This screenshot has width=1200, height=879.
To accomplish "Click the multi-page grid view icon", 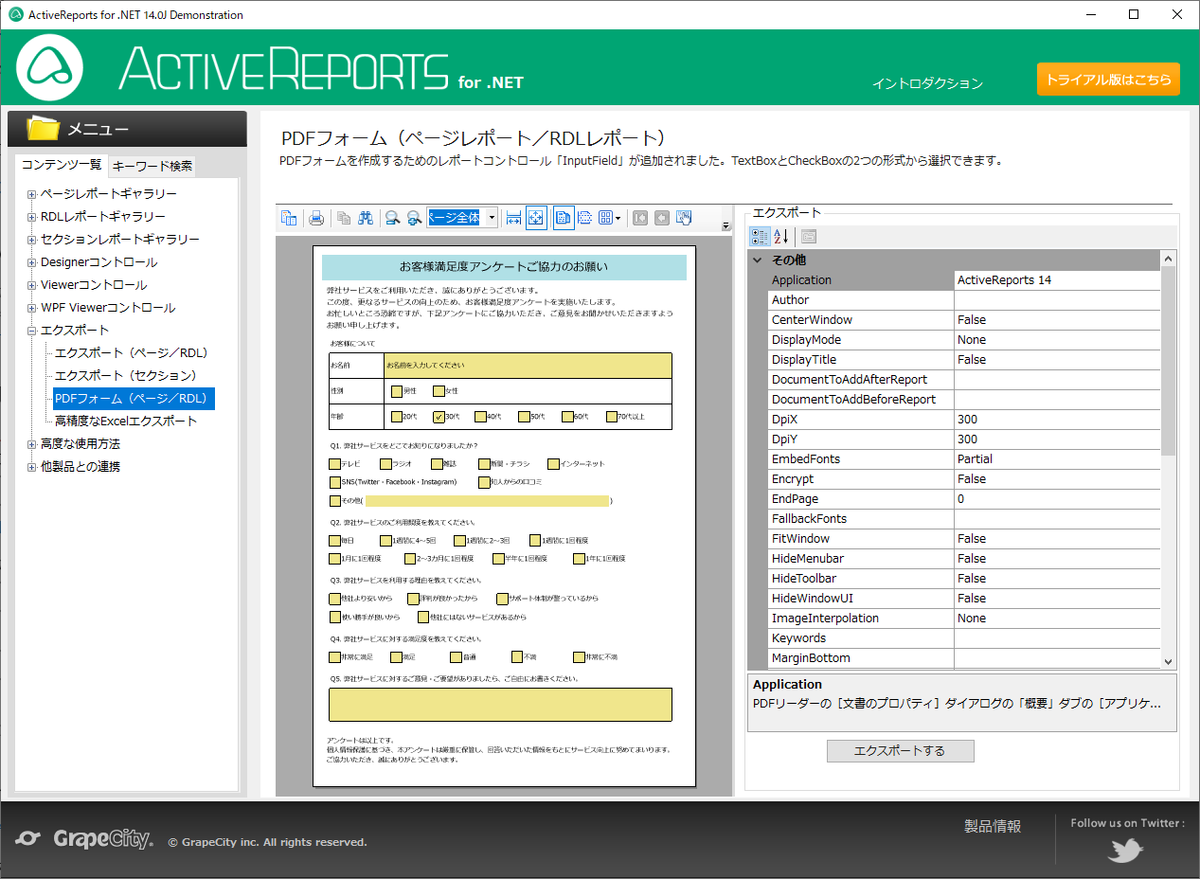I will (605, 218).
